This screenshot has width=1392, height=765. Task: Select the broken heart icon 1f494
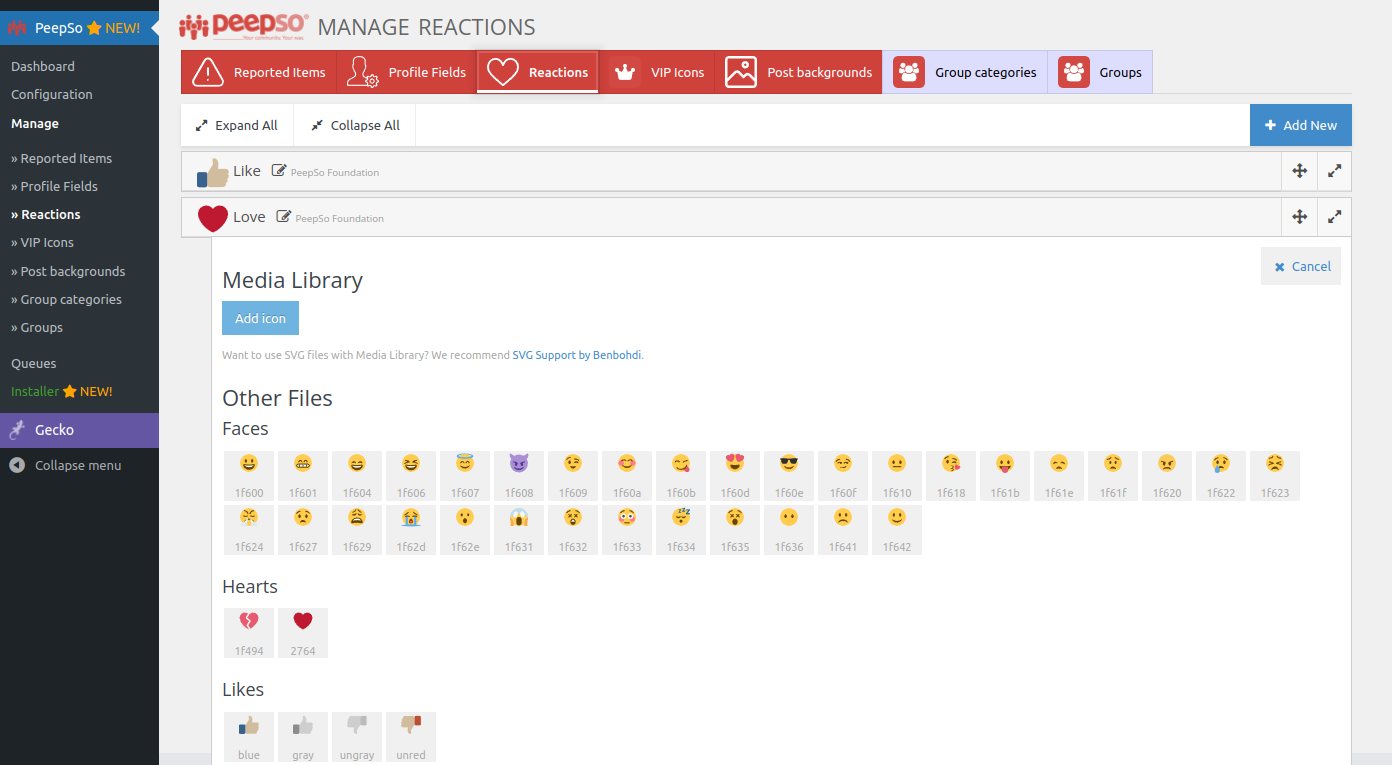[x=249, y=633]
